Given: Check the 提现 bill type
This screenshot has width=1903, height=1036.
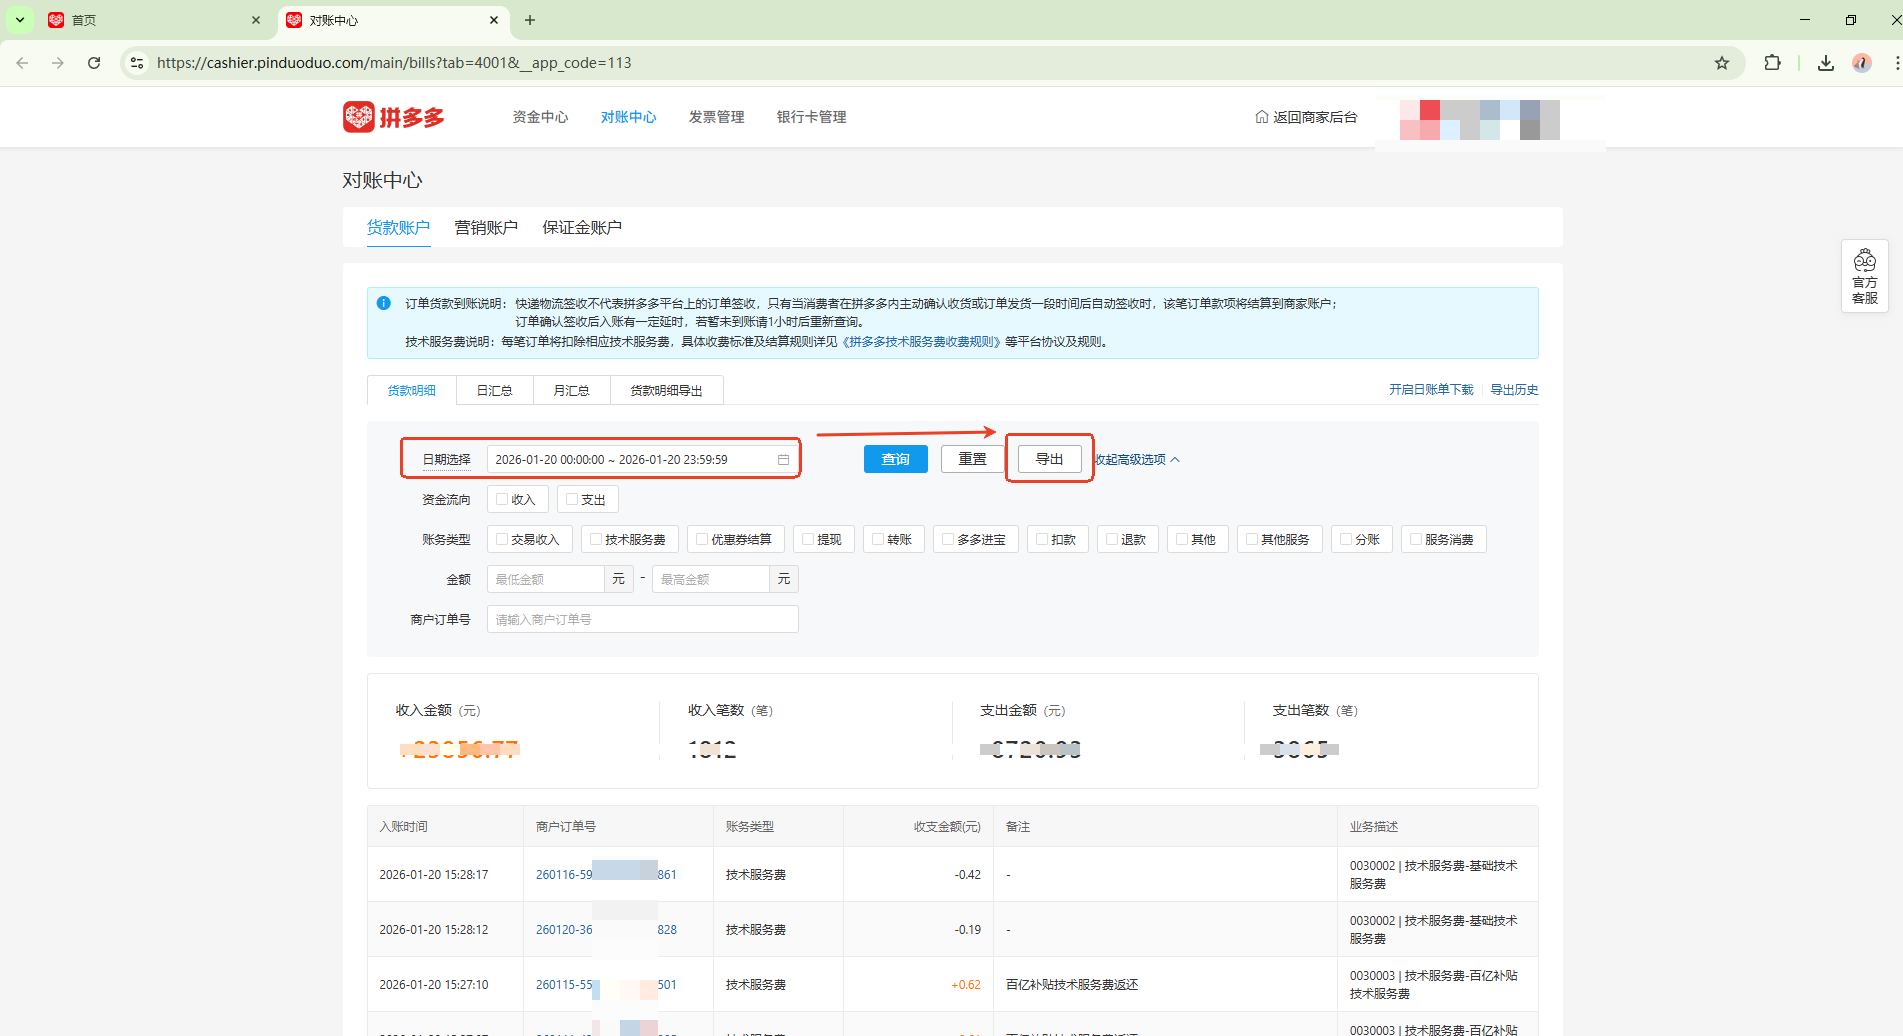Looking at the screenshot, I should [x=808, y=539].
